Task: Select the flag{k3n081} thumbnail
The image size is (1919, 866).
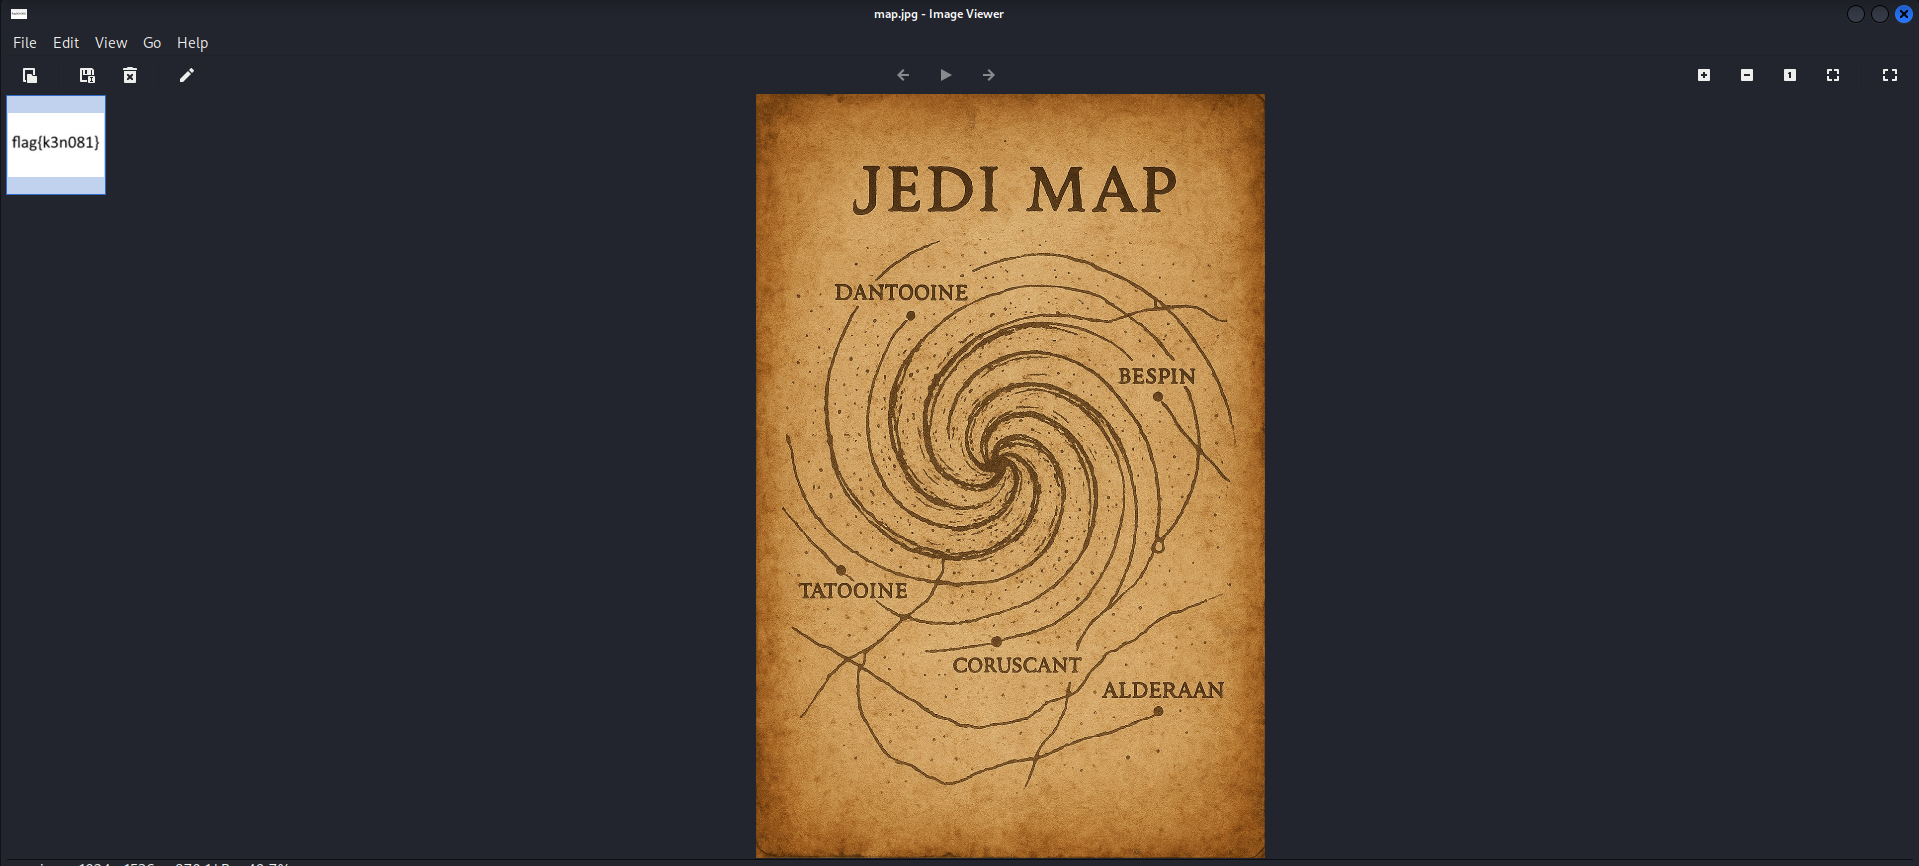Action: point(56,144)
